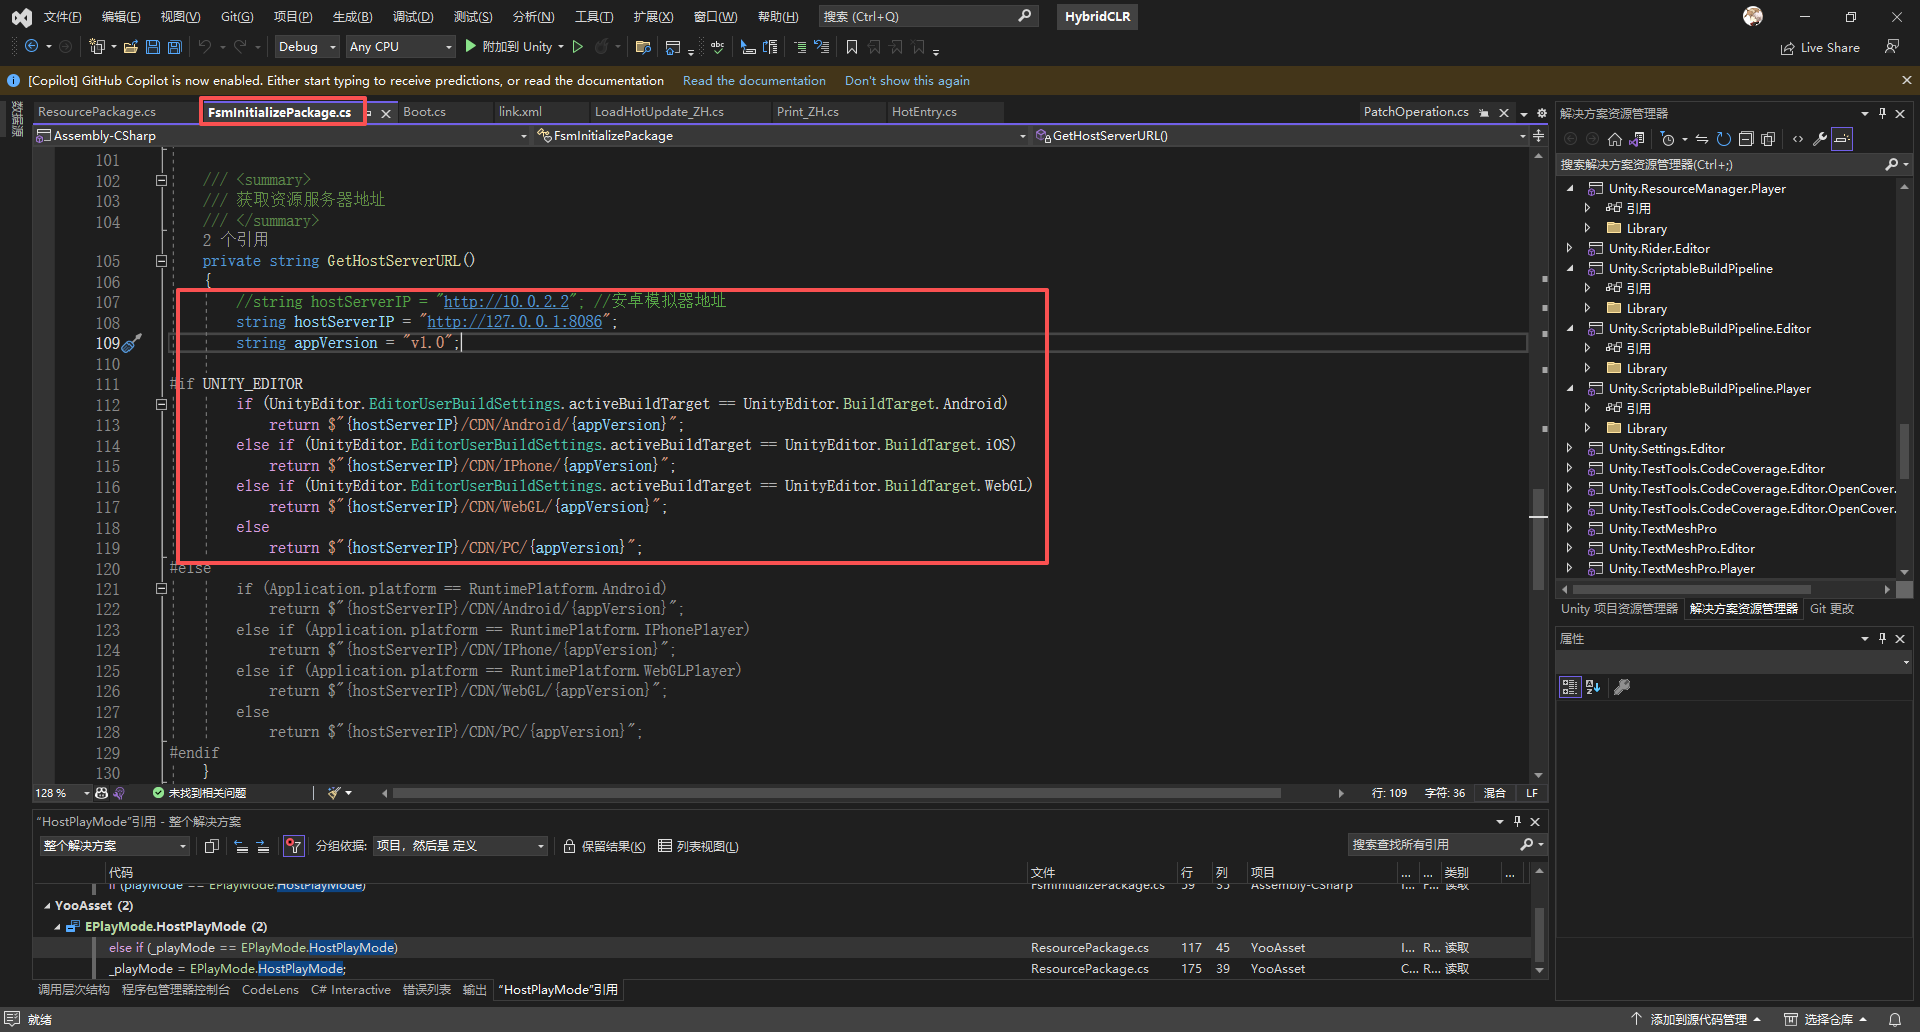Image resolution: width=1920 pixels, height=1032 pixels.
Task: Pin the references results panel
Action: (x=1517, y=821)
